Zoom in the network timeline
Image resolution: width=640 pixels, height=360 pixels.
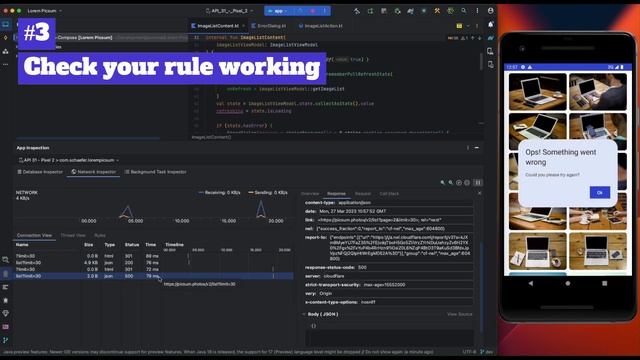451,182
